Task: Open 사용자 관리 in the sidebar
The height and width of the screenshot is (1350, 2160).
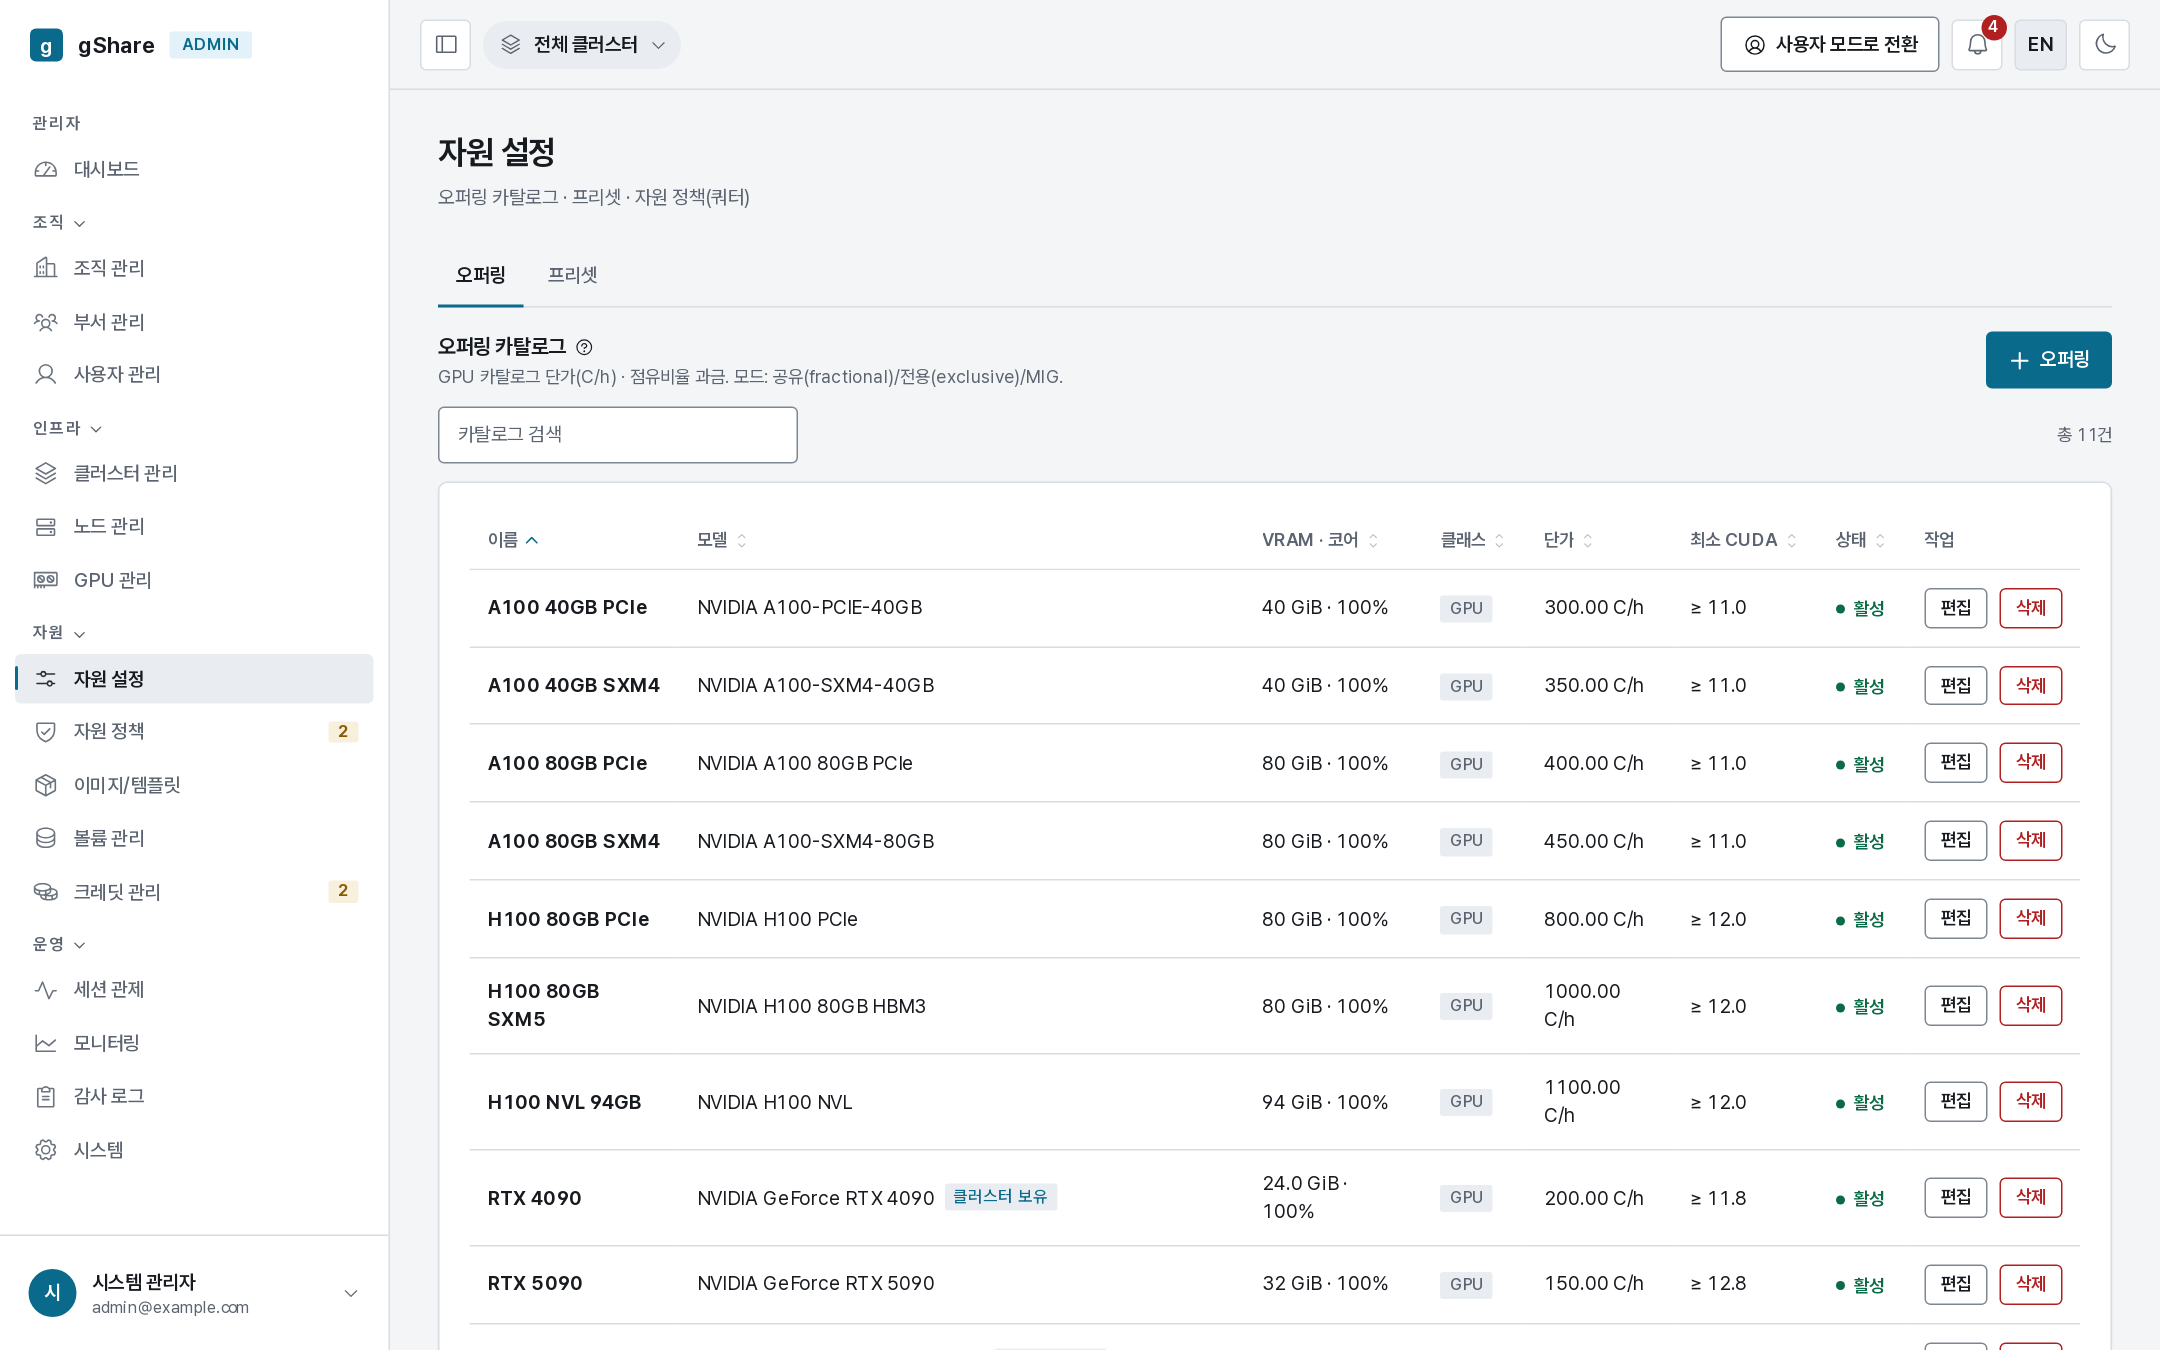Action: point(194,374)
